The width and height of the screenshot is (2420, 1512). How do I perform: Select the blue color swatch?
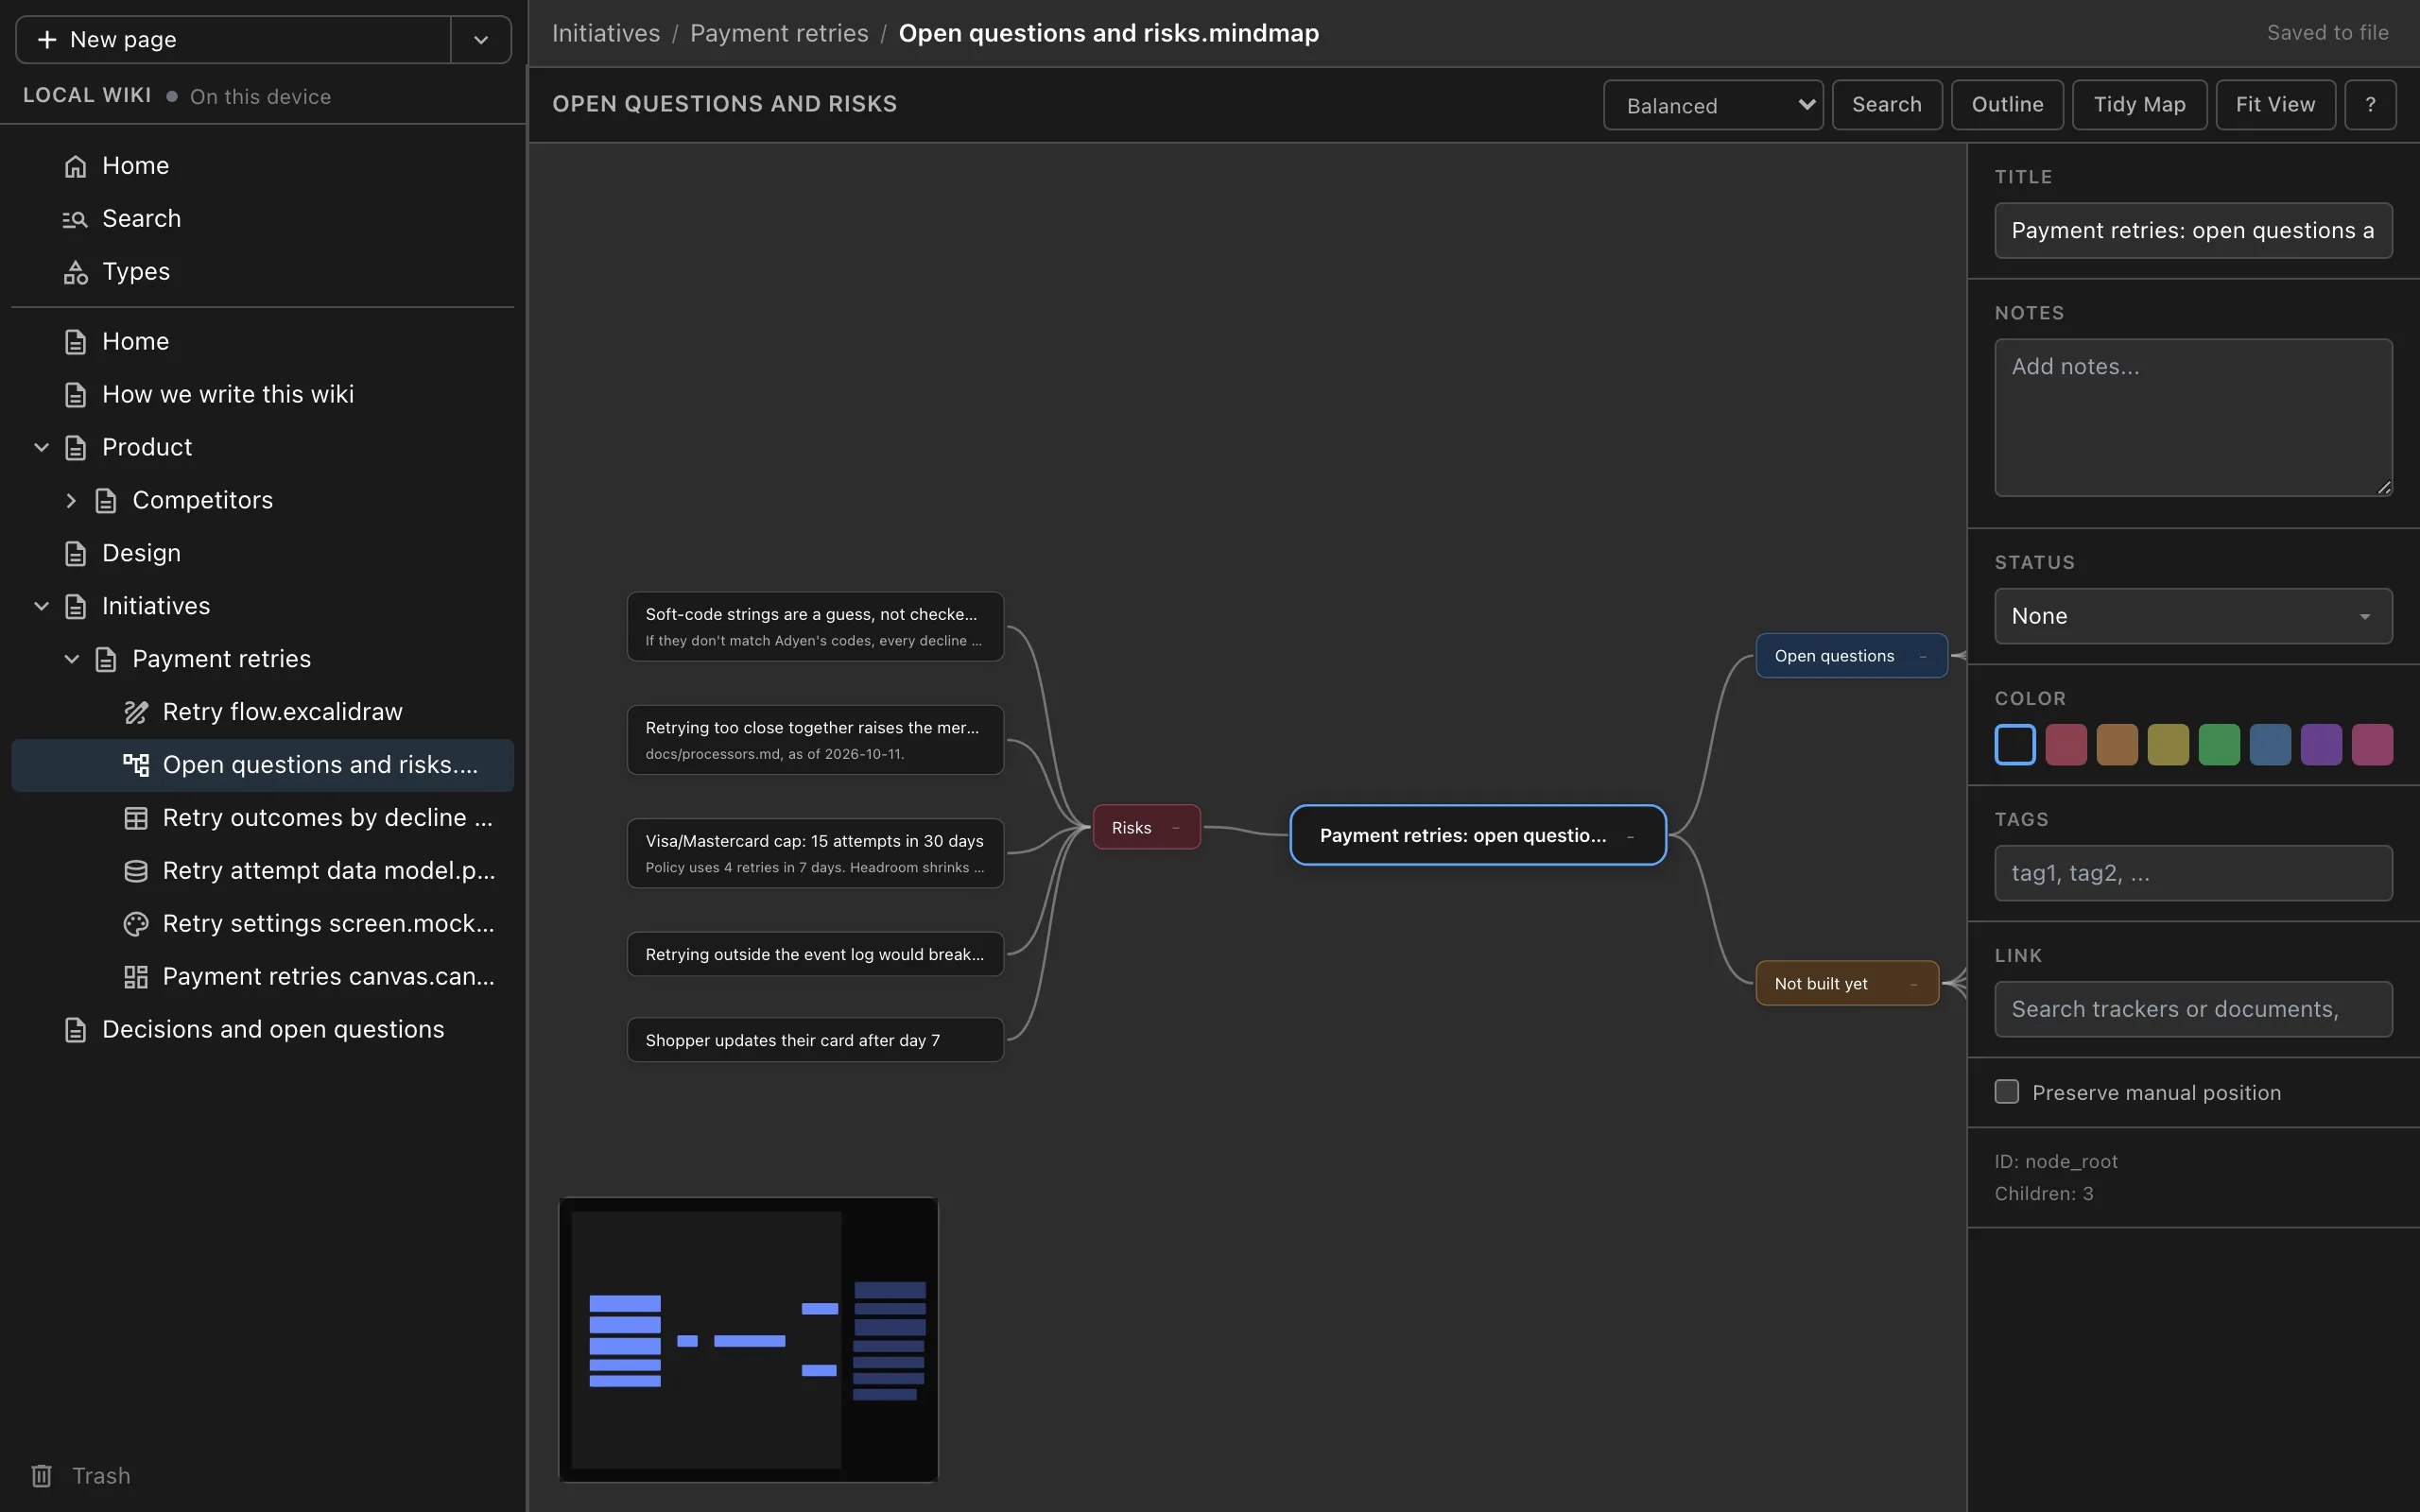[x=2270, y=745]
